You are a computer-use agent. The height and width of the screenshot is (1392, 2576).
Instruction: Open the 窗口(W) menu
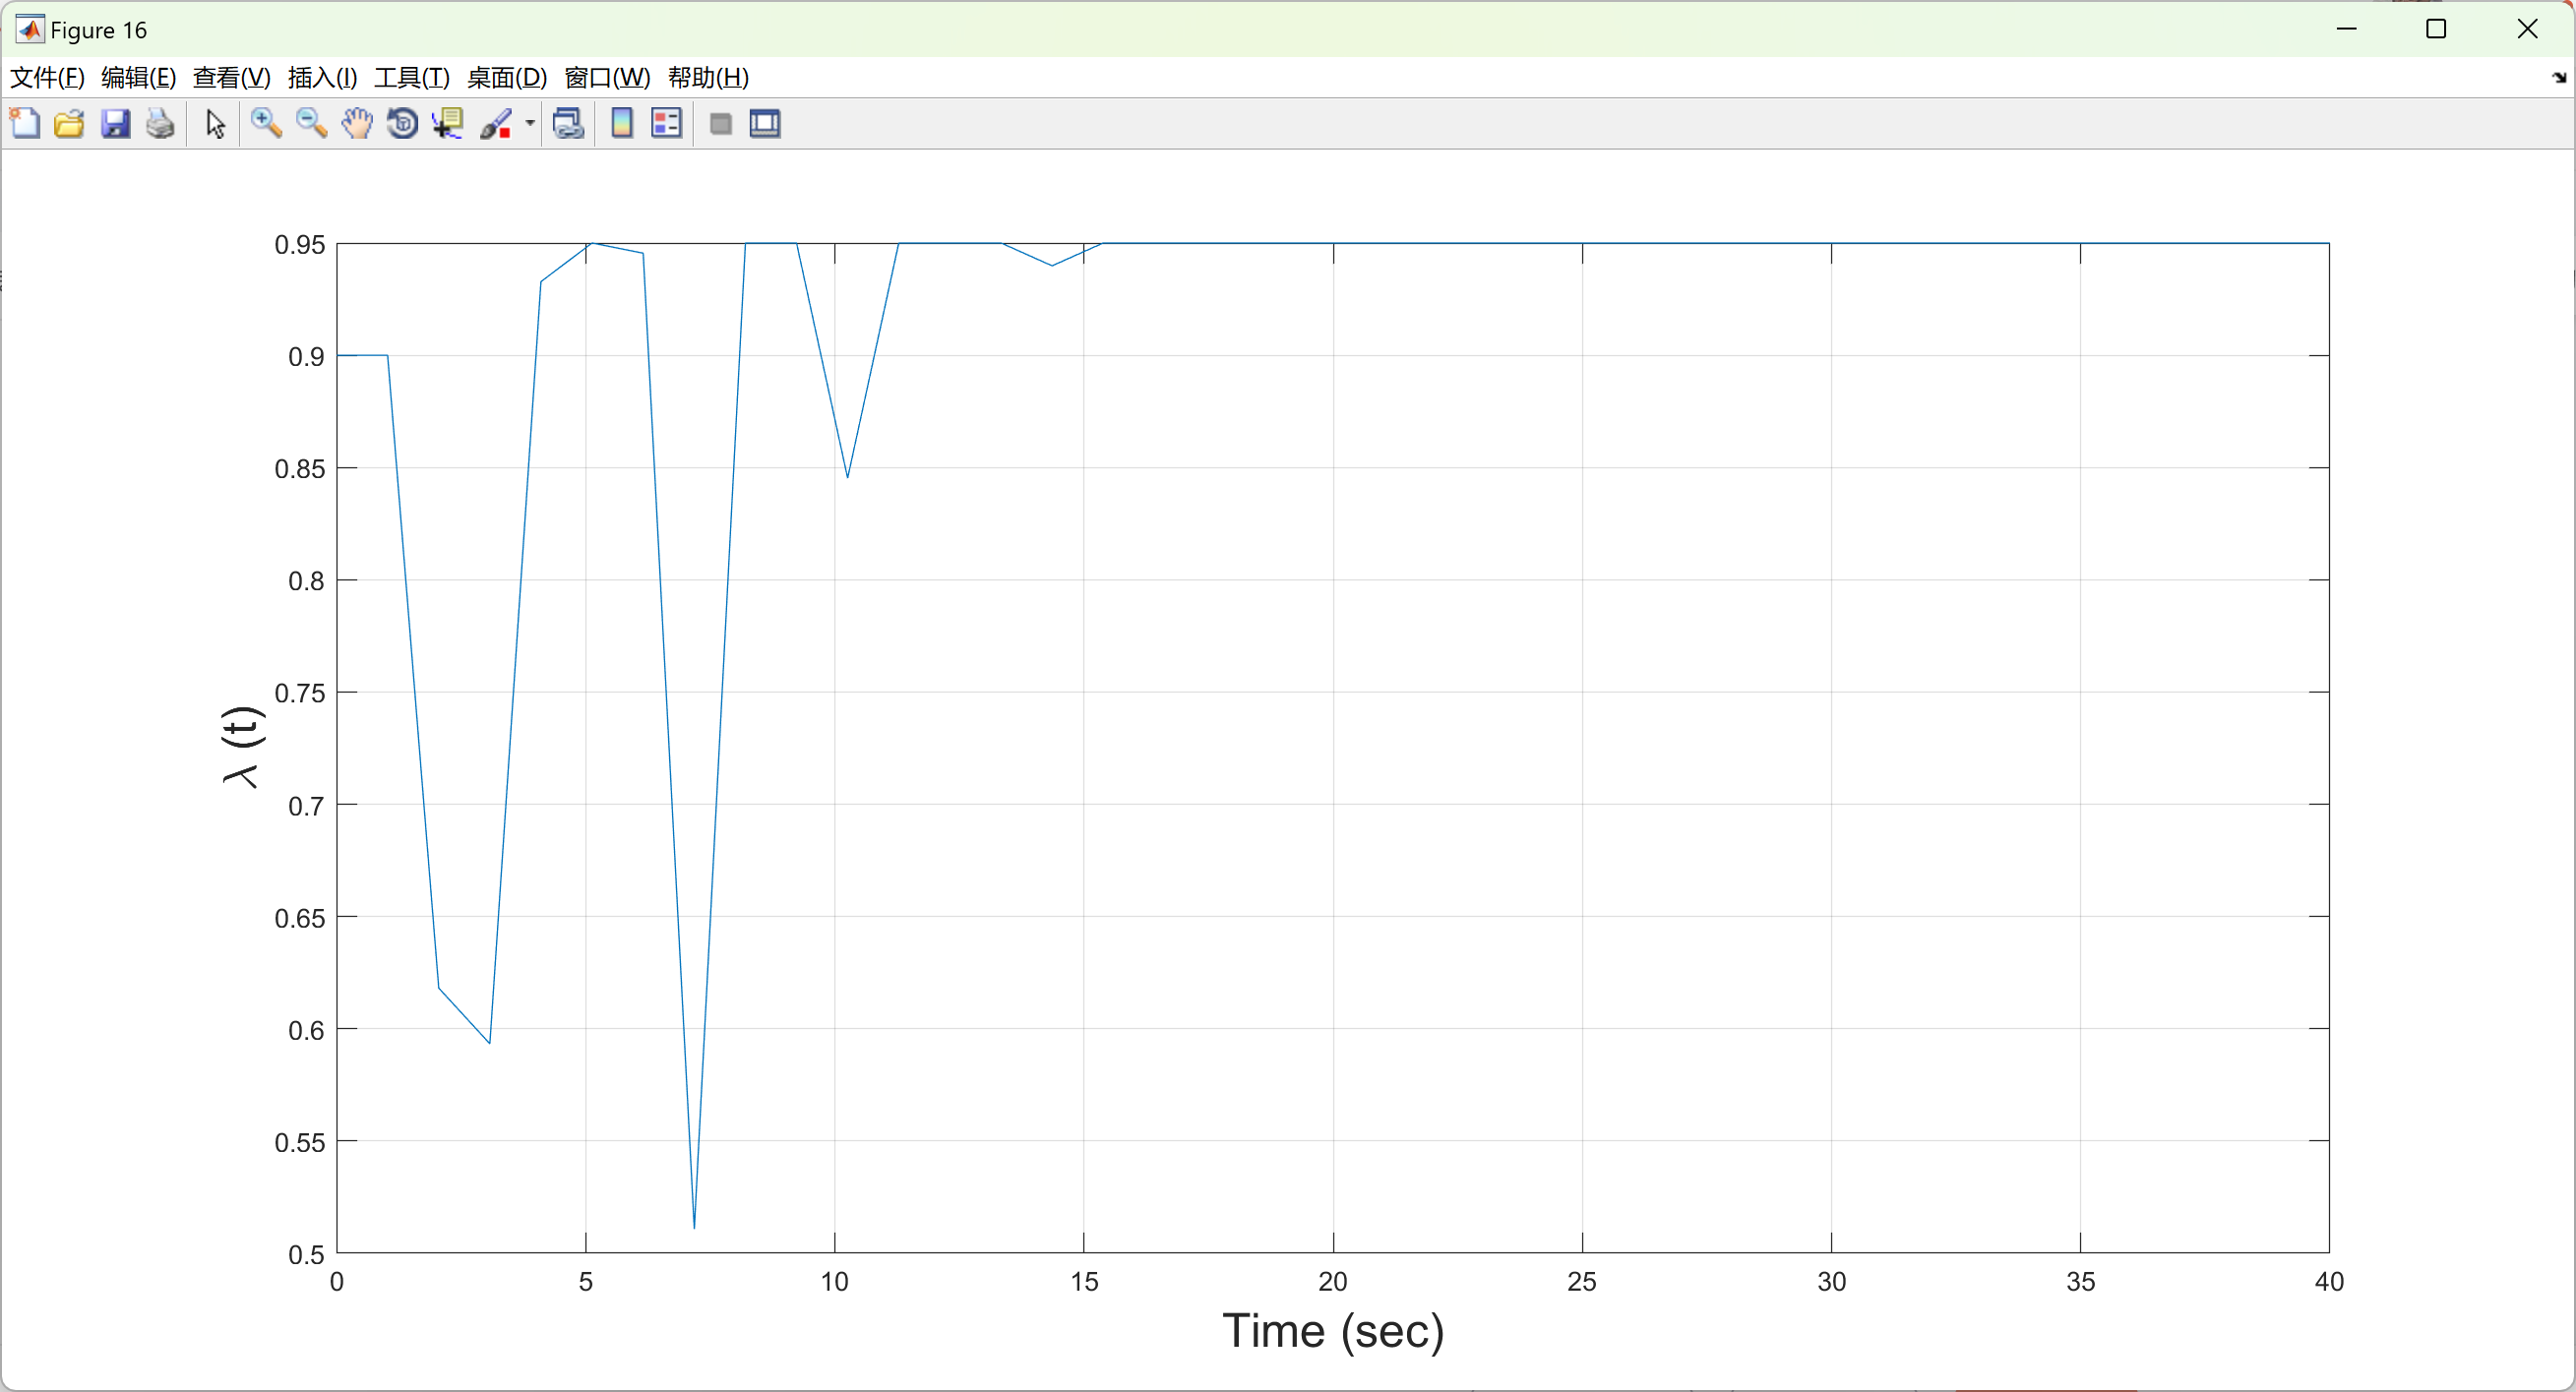pyautogui.click(x=608, y=77)
